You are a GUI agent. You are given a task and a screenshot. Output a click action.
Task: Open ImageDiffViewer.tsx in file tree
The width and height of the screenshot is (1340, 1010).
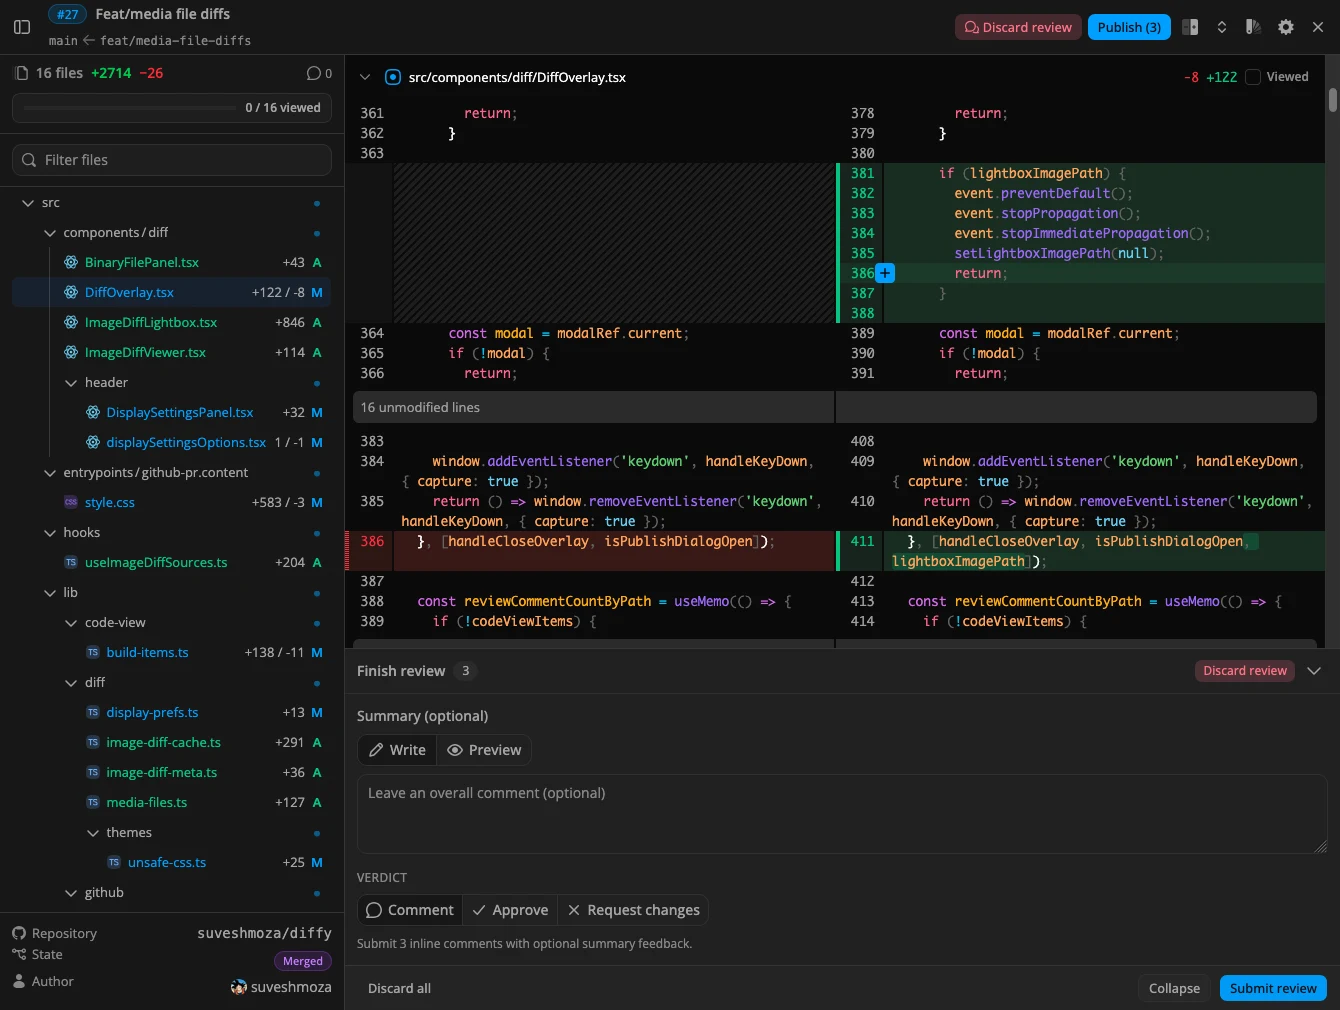tap(171, 352)
